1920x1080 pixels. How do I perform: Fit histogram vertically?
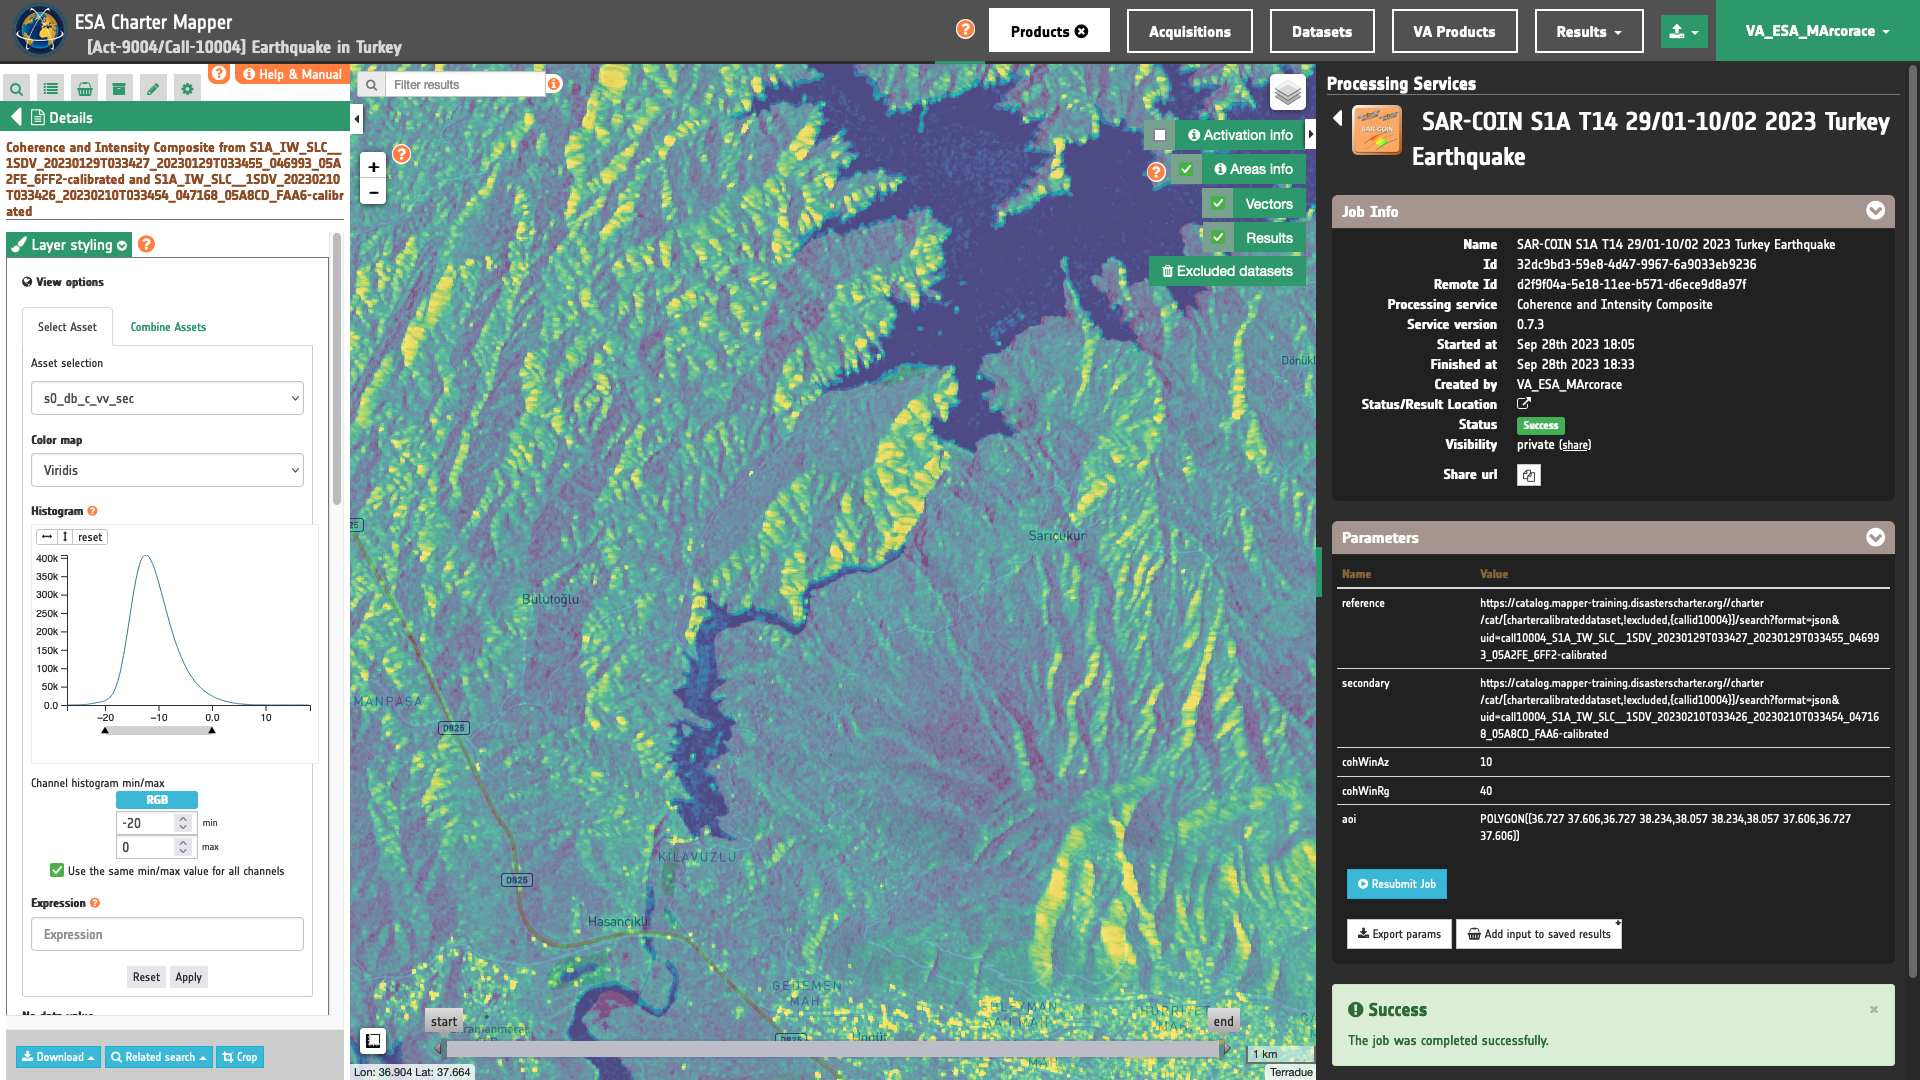pos(65,537)
